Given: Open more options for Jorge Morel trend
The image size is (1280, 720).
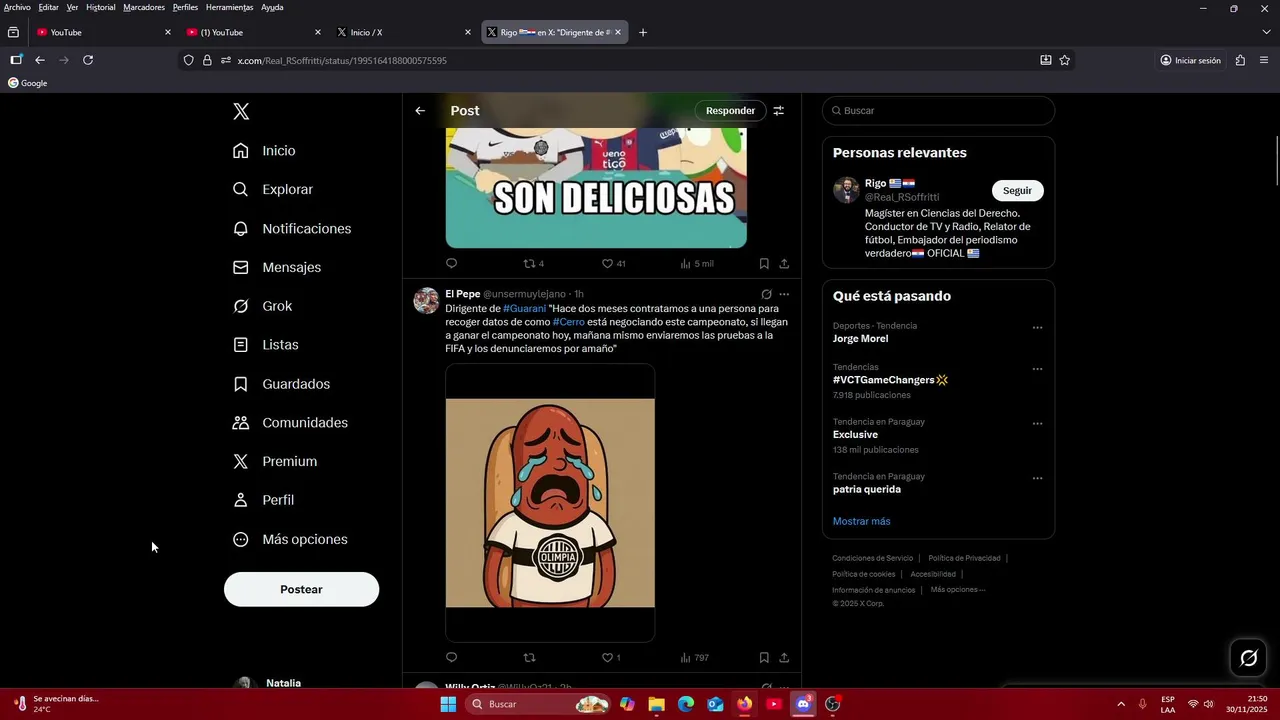Looking at the screenshot, I should (x=1037, y=328).
